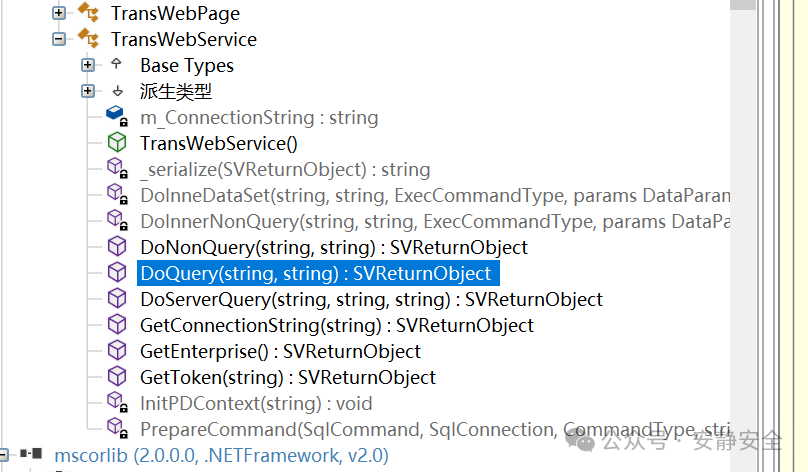Click the GetToken method cube icon
Screen dimensions: 808x472
(x=117, y=376)
